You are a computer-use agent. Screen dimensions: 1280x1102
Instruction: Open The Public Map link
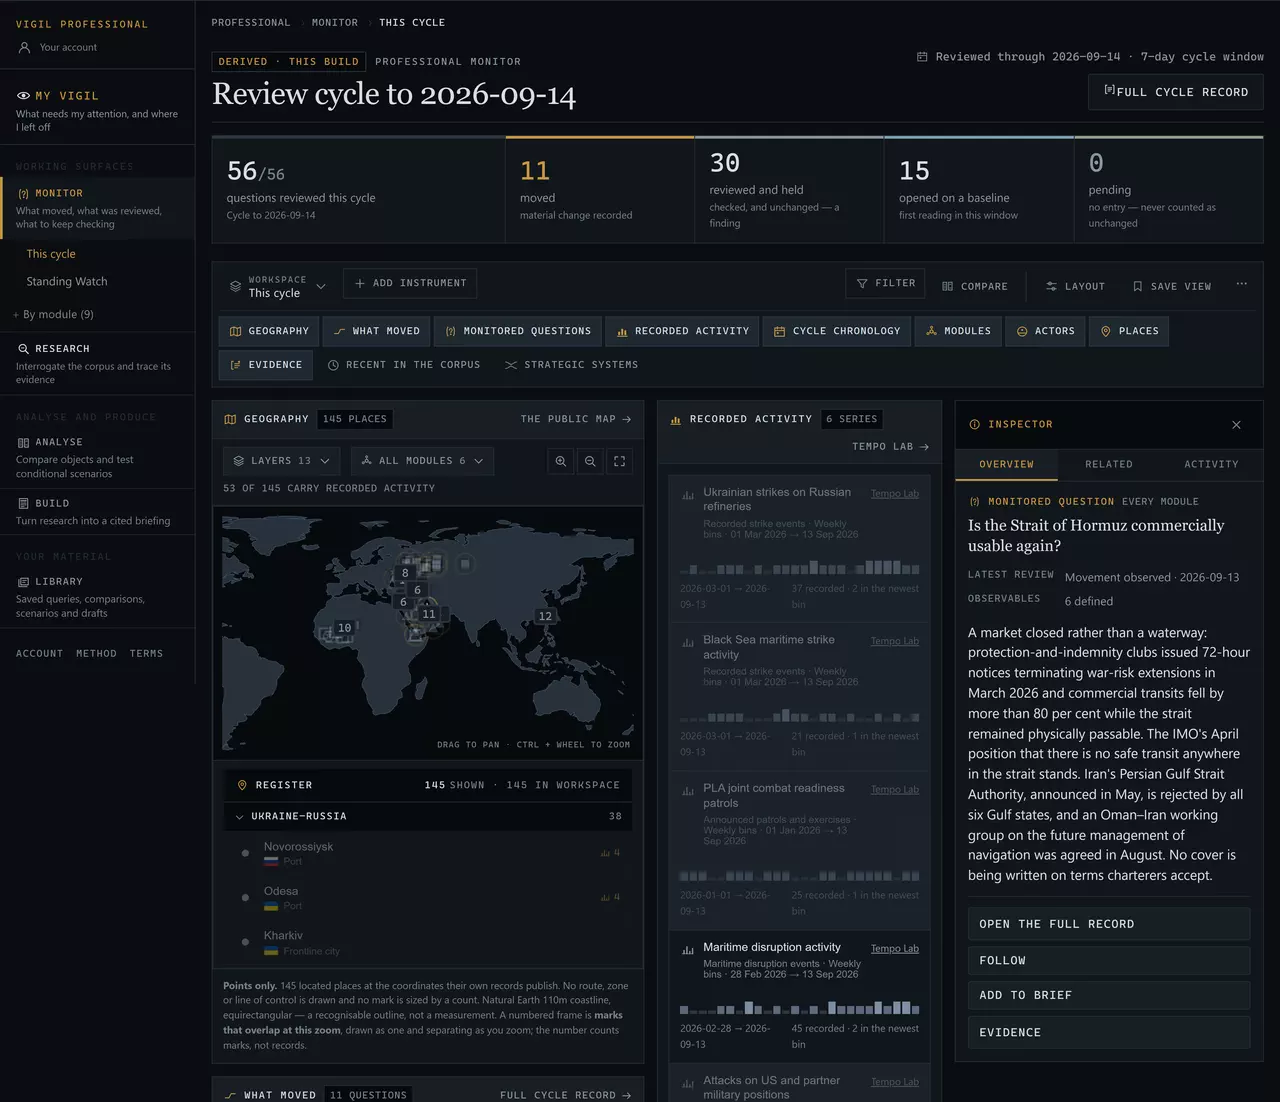click(x=576, y=419)
